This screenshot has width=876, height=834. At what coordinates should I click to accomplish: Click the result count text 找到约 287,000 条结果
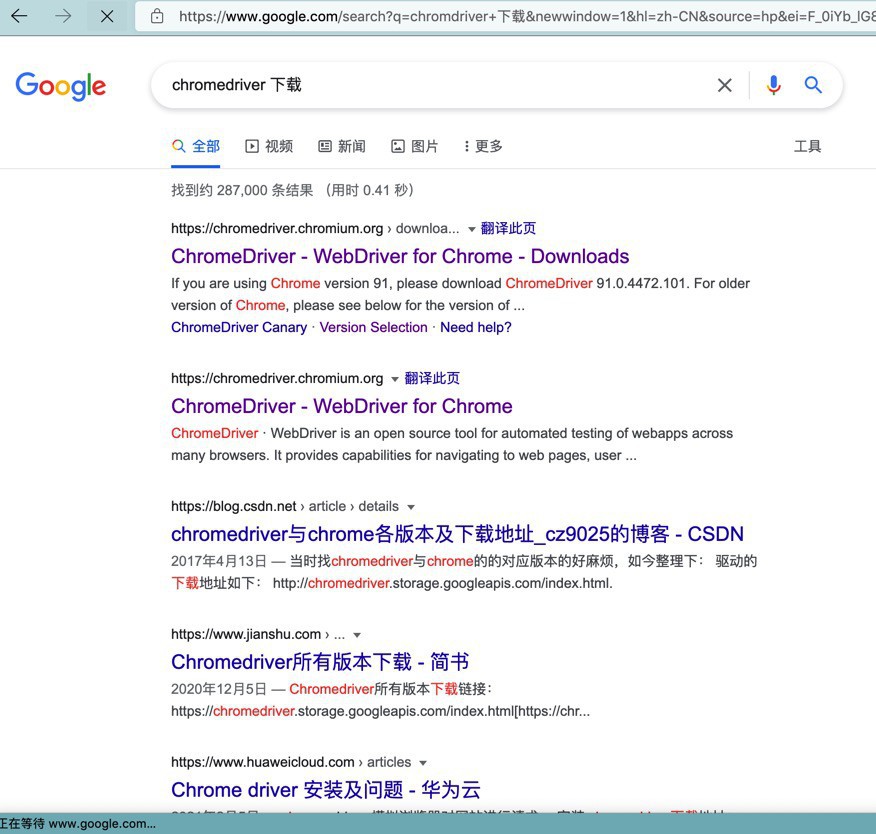coord(242,190)
